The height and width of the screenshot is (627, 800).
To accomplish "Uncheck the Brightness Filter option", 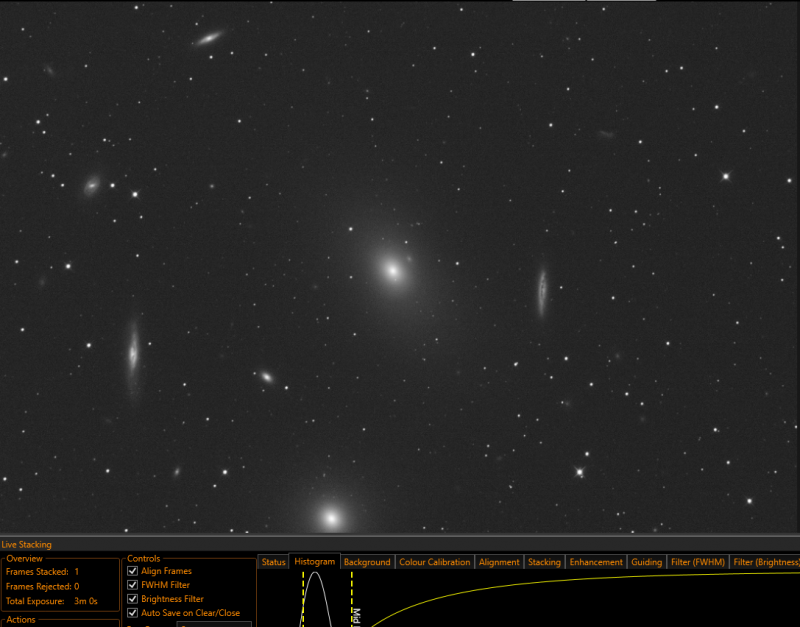I will click(x=133, y=598).
